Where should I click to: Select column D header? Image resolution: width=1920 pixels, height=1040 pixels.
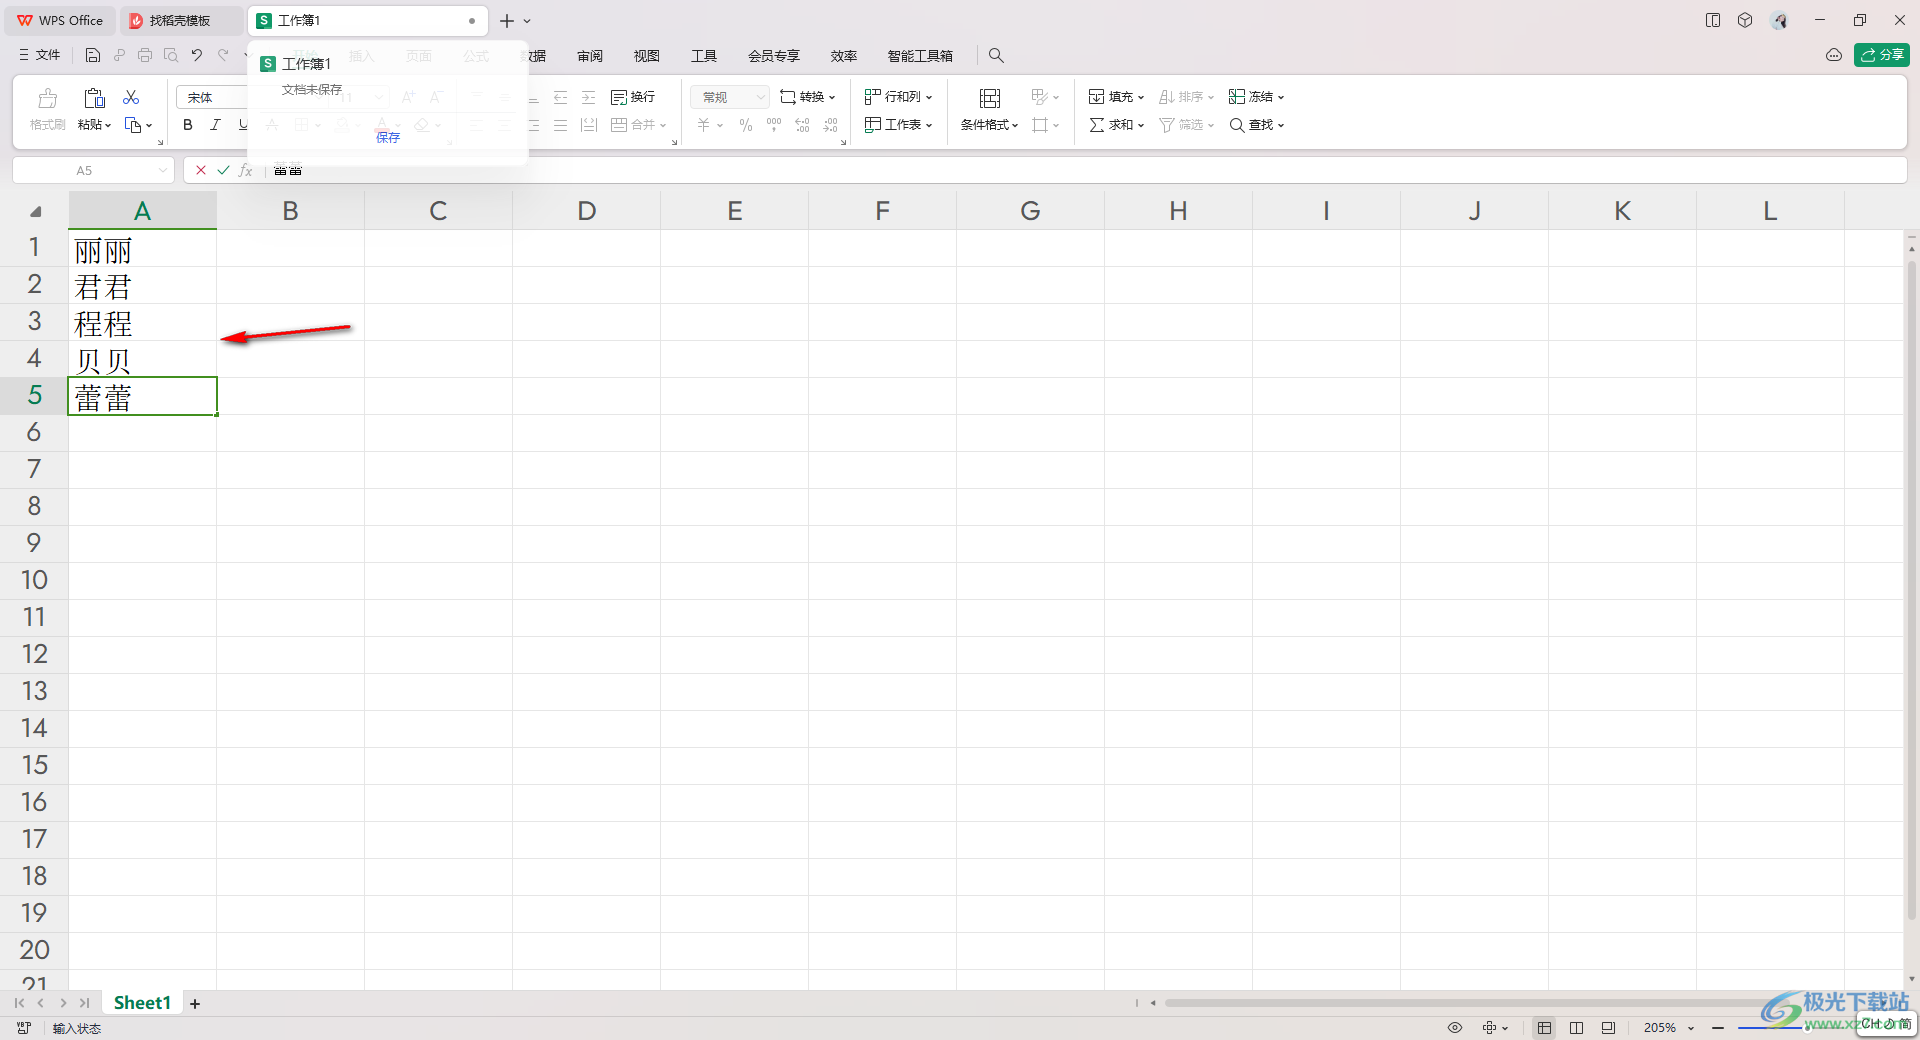pos(586,211)
